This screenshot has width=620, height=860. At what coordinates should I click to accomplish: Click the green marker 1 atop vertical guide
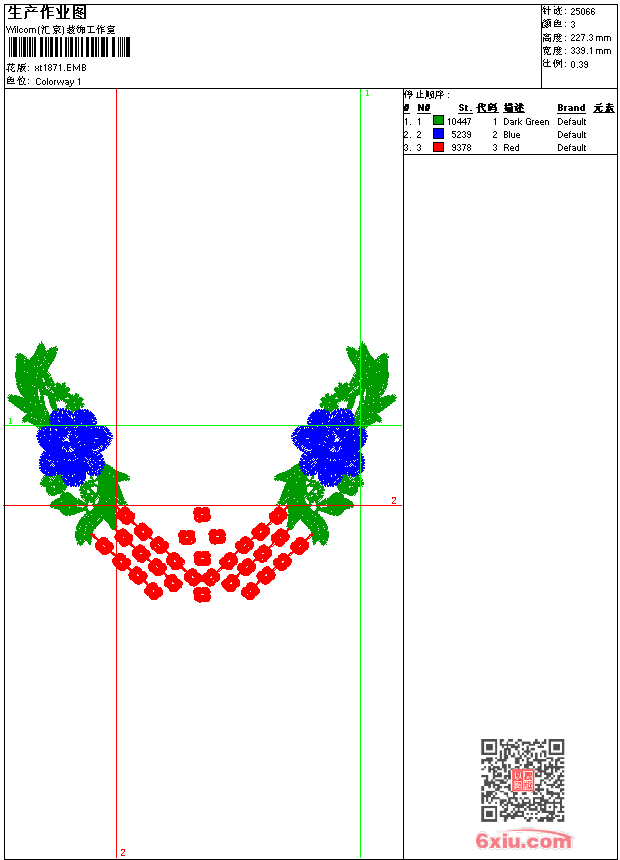point(367,94)
